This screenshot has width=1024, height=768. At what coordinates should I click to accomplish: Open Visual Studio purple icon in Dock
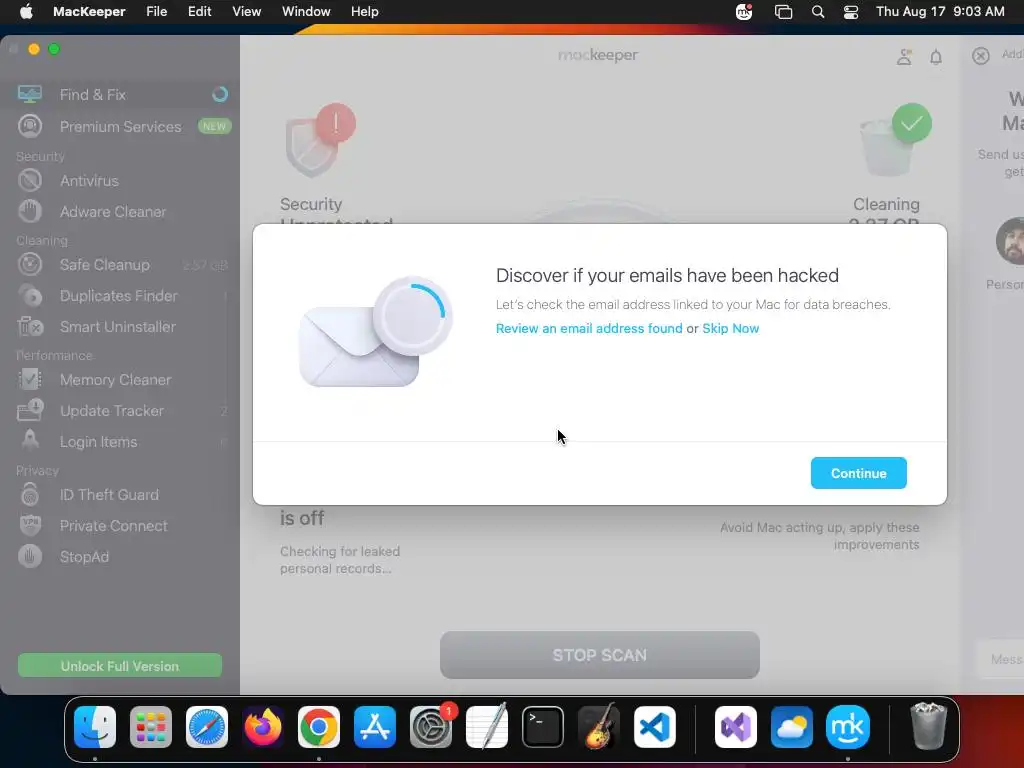coord(735,727)
